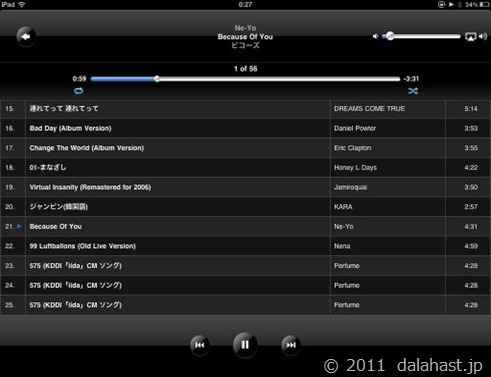This screenshot has width=491, height=377.
Task: Click the low volume speaker icon
Action: (376, 36)
